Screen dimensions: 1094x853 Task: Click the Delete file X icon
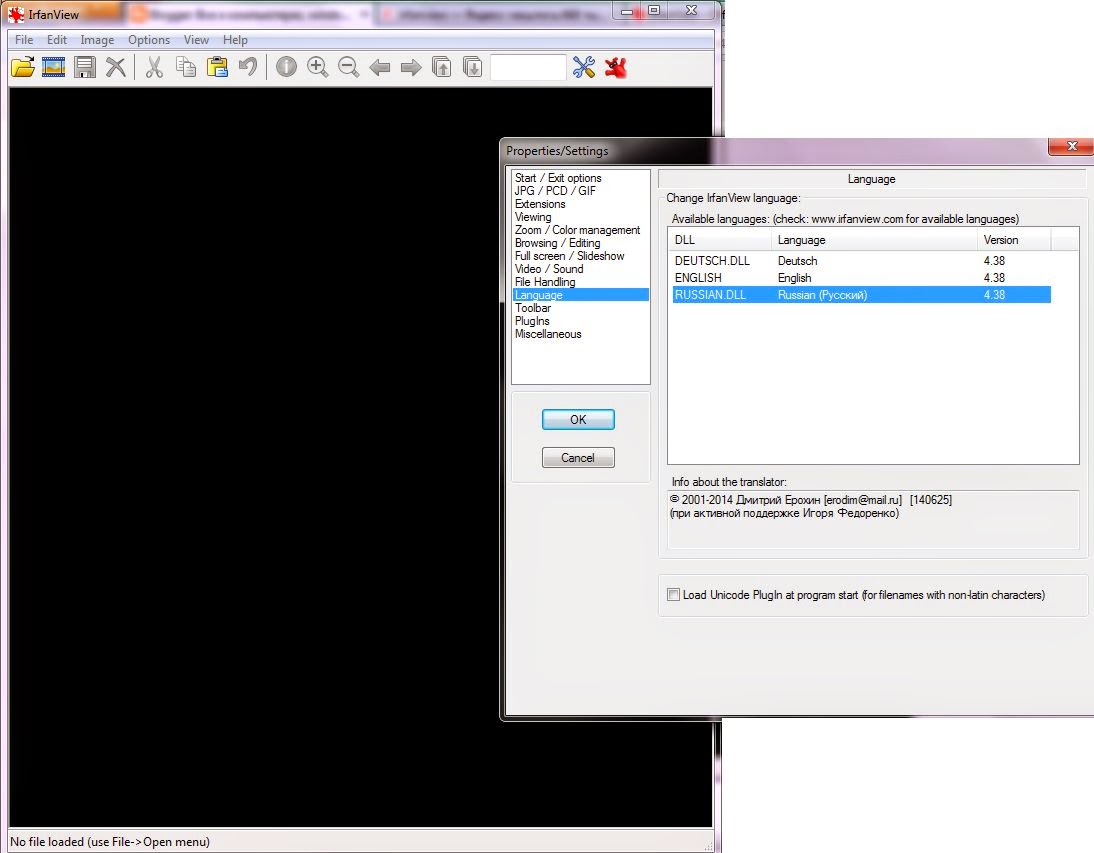[116, 67]
